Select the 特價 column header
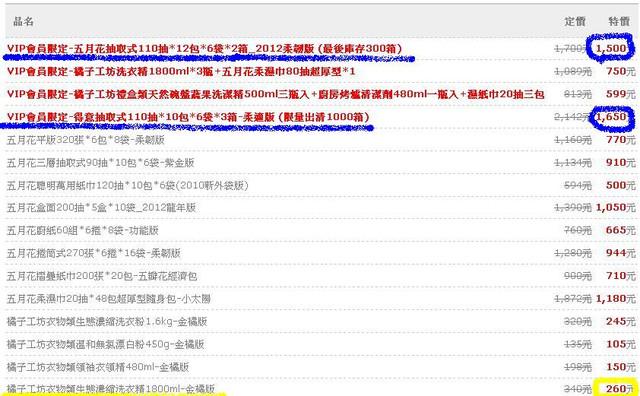This screenshot has height=396, width=640. pos(619,21)
